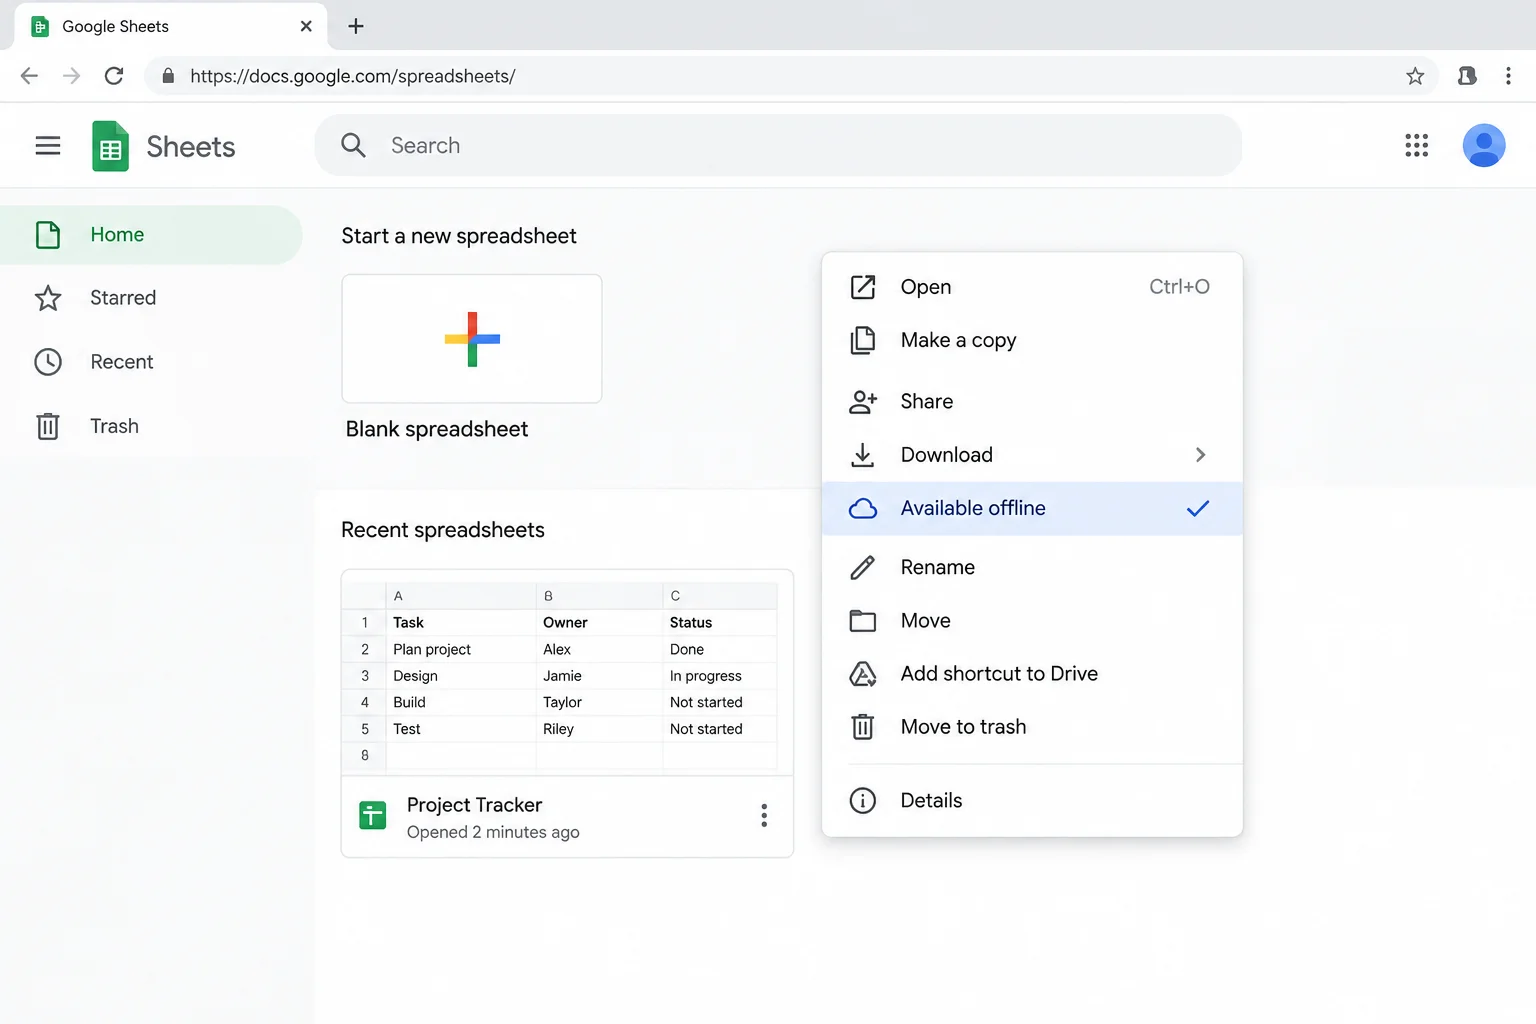Choose the Download menu entry
Image resolution: width=1536 pixels, height=1024 pixels.
click(1032, 455)
